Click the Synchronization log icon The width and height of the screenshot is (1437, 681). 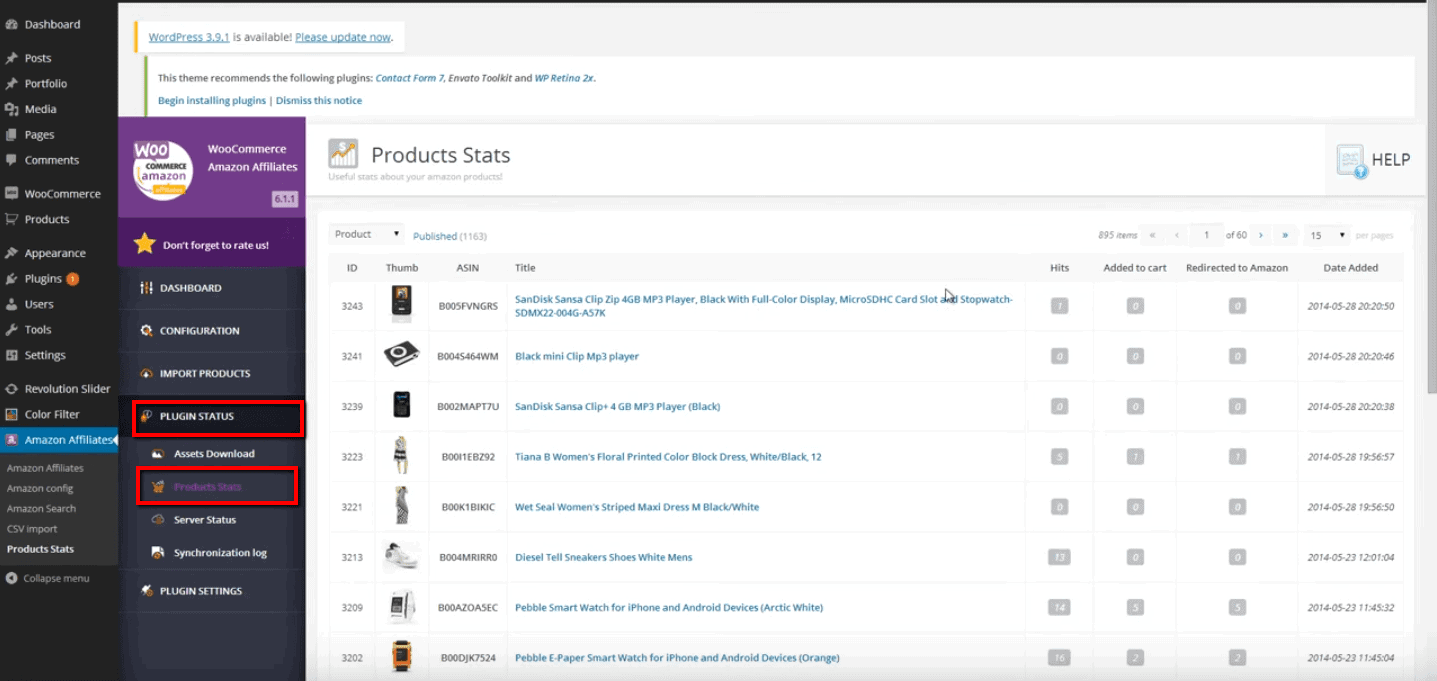[157, 553]
